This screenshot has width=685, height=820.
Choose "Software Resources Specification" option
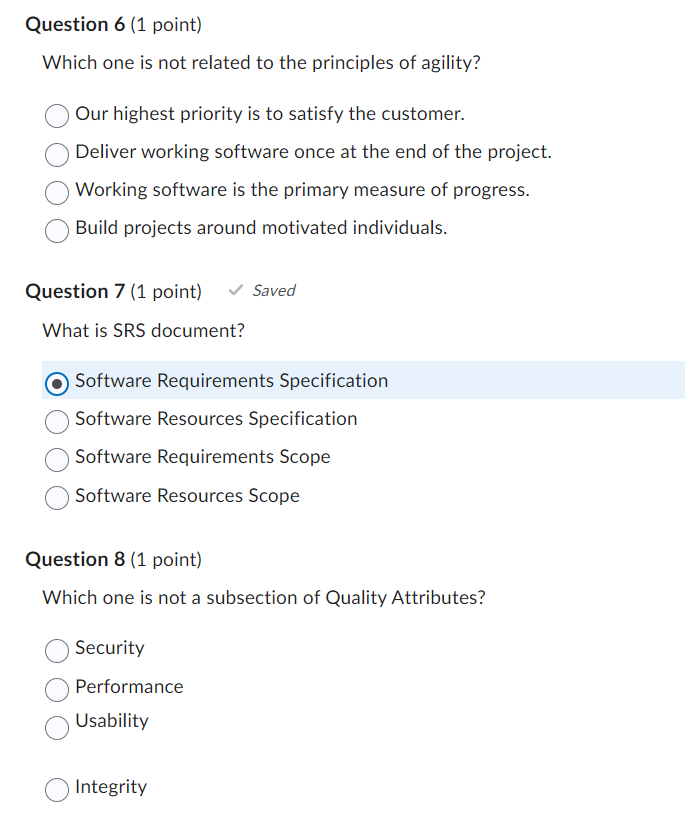(x=57, y=421)
